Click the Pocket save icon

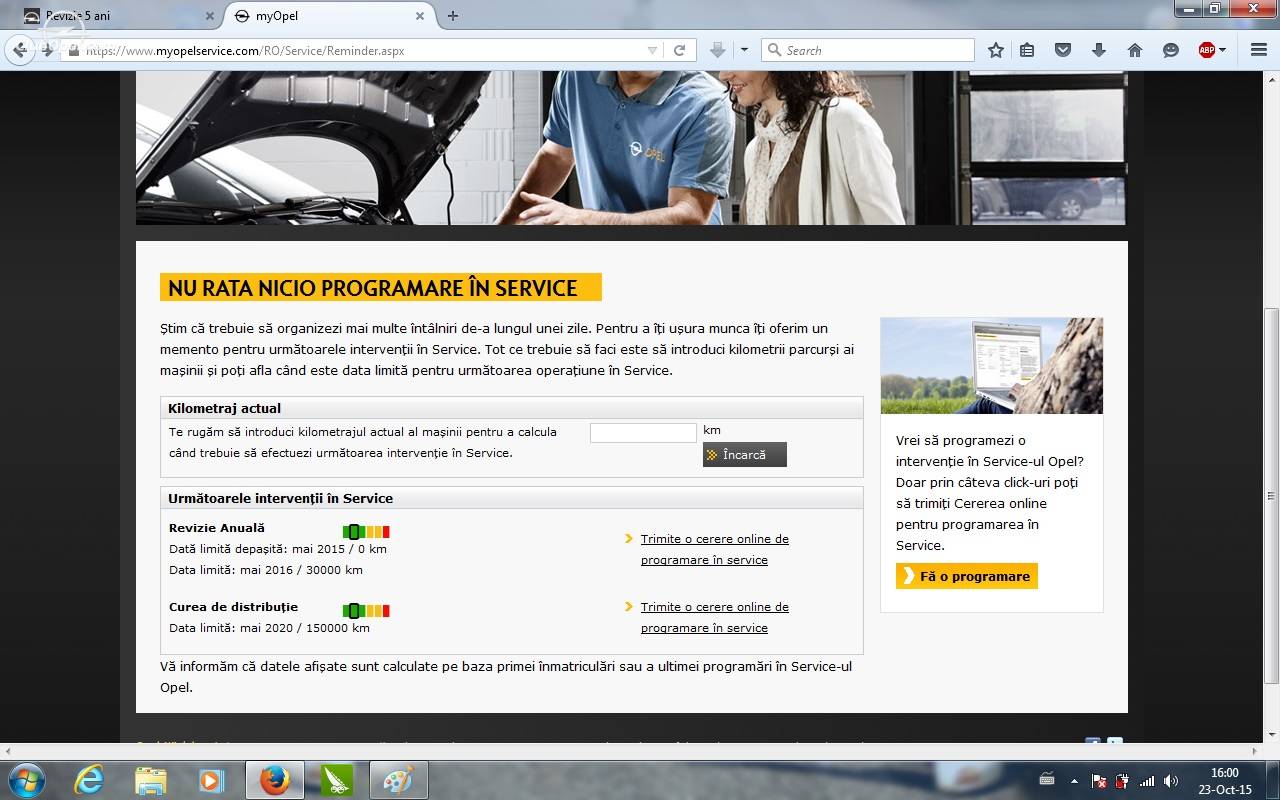click(x=1064, y=50)
